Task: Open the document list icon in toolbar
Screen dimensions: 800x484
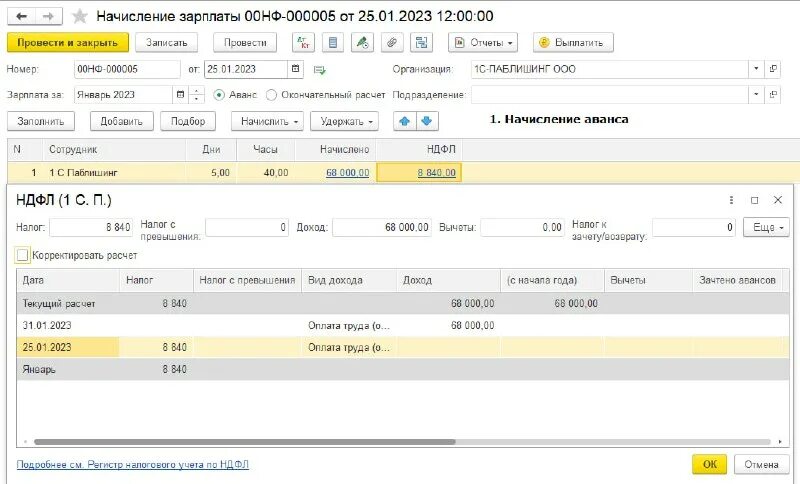Action: pos(333,43)
